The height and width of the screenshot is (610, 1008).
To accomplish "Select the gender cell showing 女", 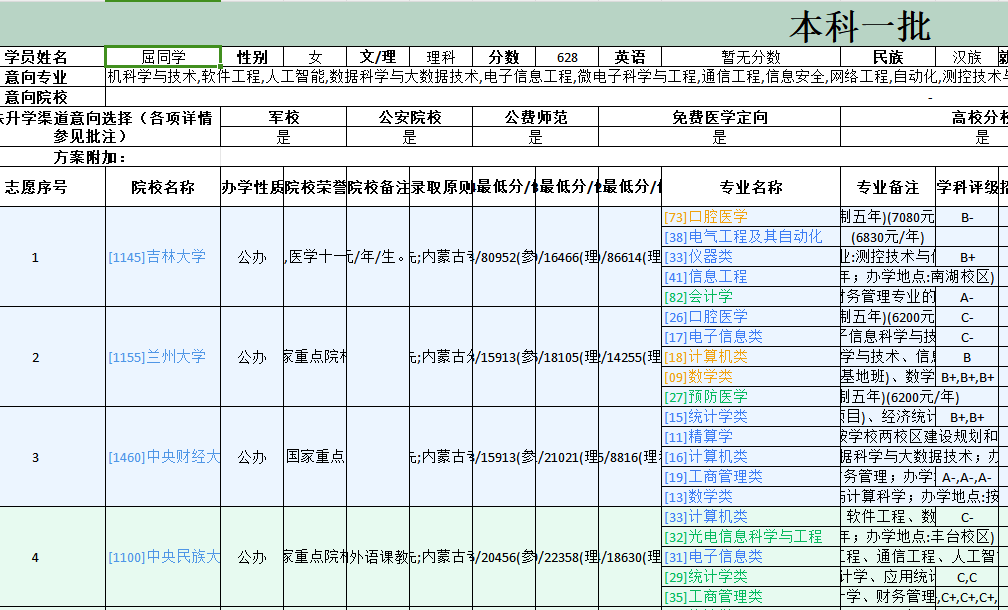I will 316,57.
